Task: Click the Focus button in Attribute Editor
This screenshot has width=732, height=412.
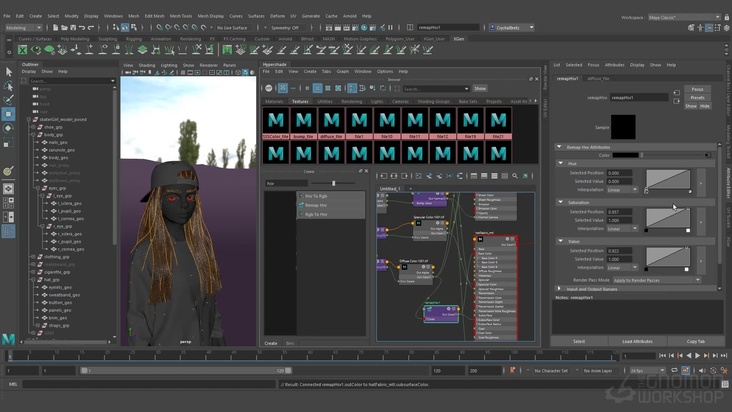Action: click(x=697, y=89)
